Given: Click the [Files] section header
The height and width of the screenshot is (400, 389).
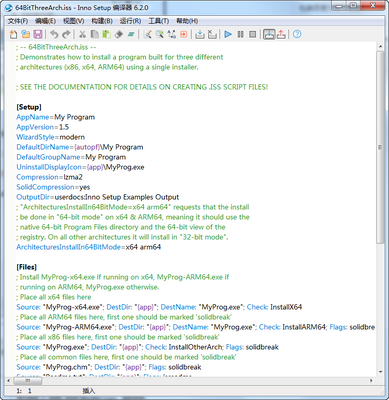Looking at the screenshot, I should pos(27,267).
